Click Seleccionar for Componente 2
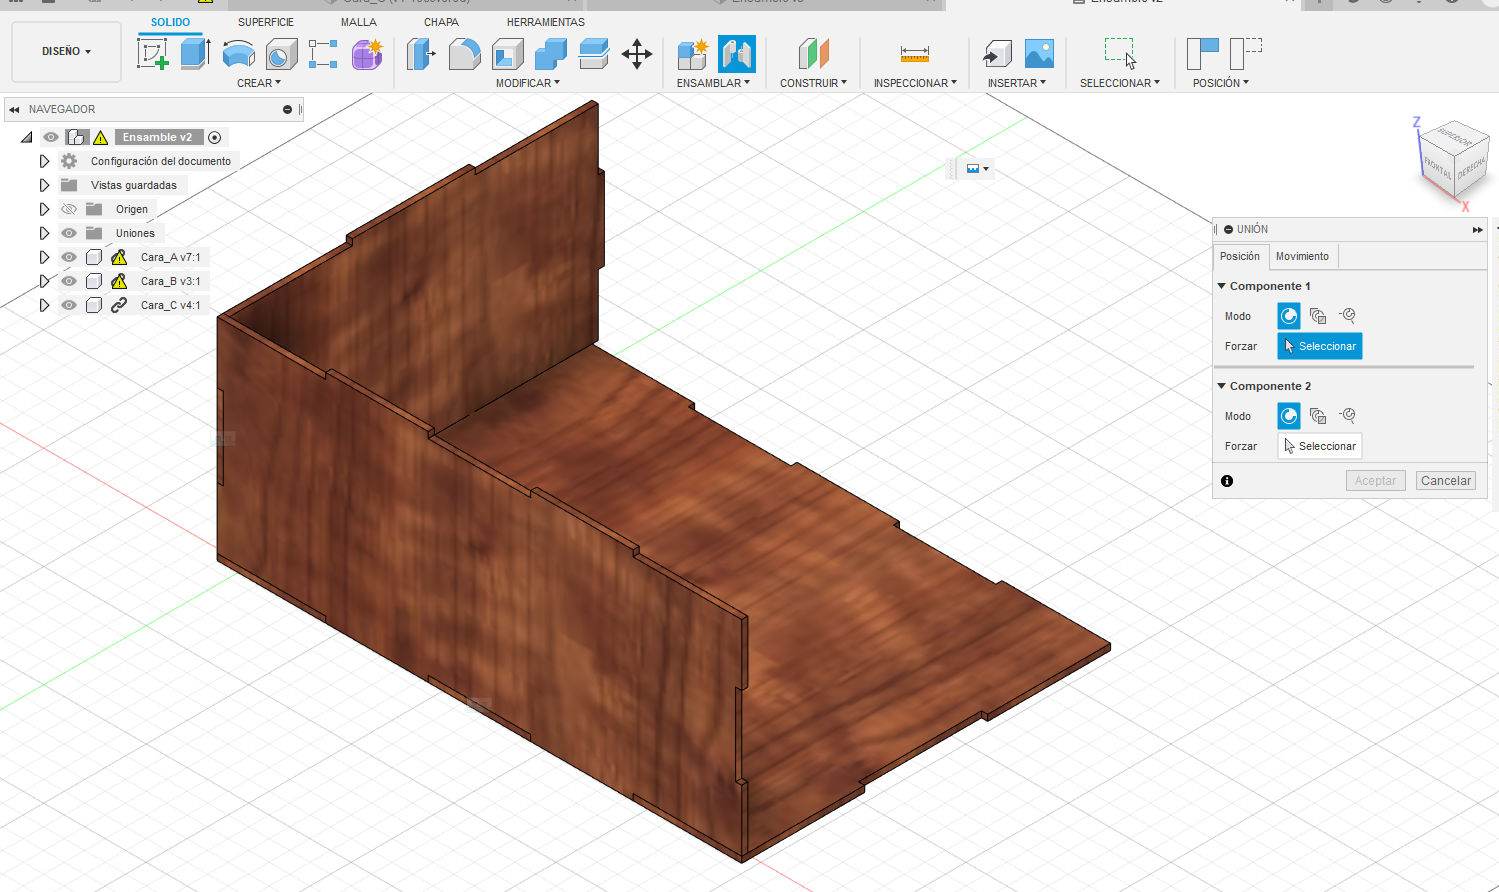The height and width of the screenshot is (892, 1499). (1319, 446)
